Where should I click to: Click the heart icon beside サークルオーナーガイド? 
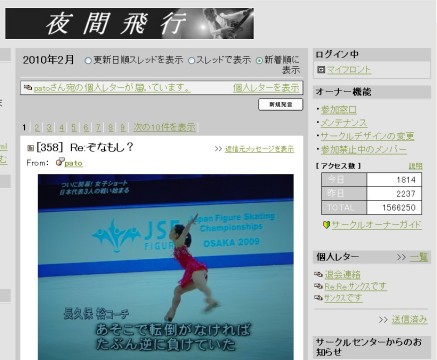(326, 225)
